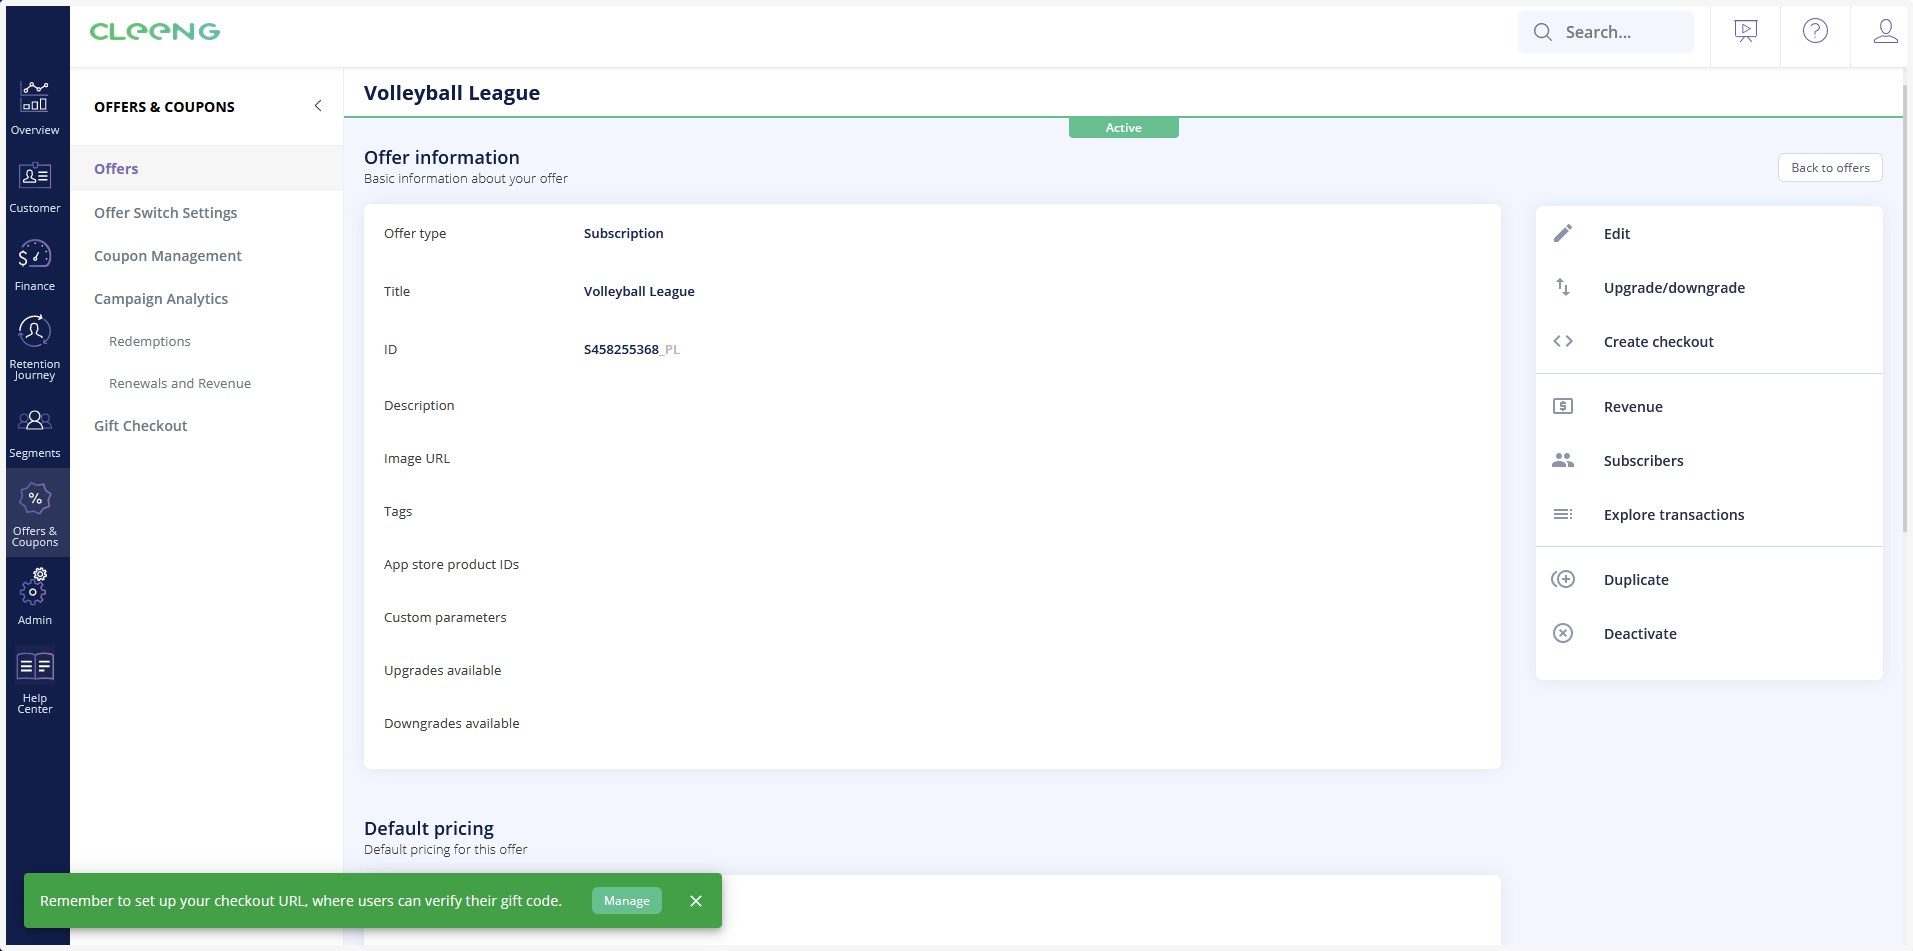This screenshot has width=1913, height=951.
Task: Open the Retention Journey icon
Action: pyautogui.click(x=35, y=331)
